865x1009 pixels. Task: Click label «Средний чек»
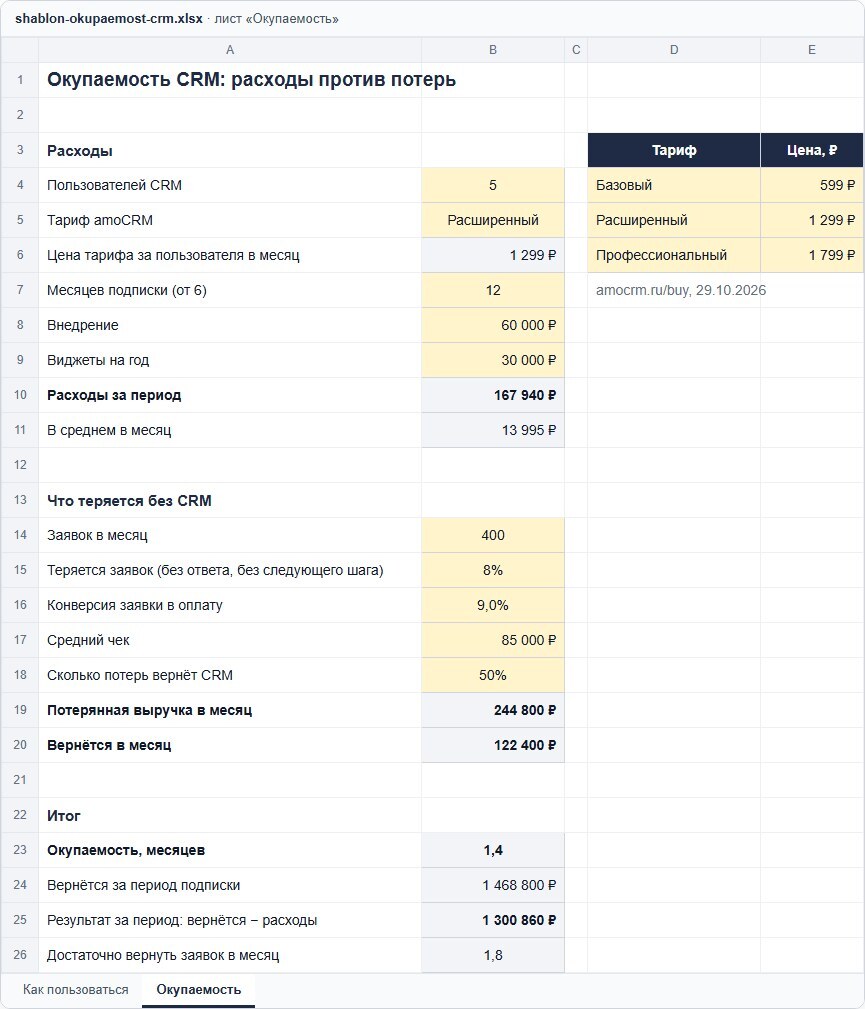point(88,640)
